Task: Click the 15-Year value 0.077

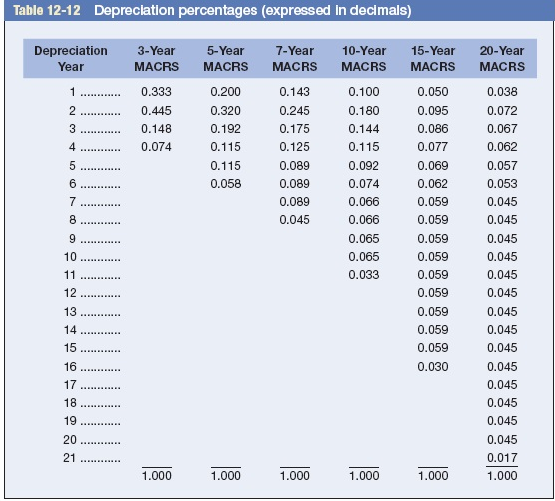Action: click(x=433, y=147)
